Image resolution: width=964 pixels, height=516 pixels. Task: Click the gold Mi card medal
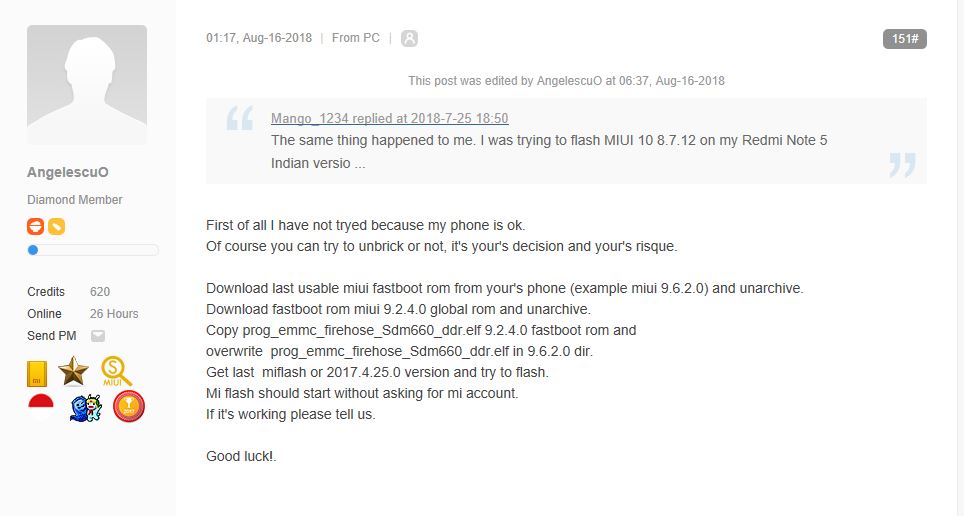(x=37, y=374)
